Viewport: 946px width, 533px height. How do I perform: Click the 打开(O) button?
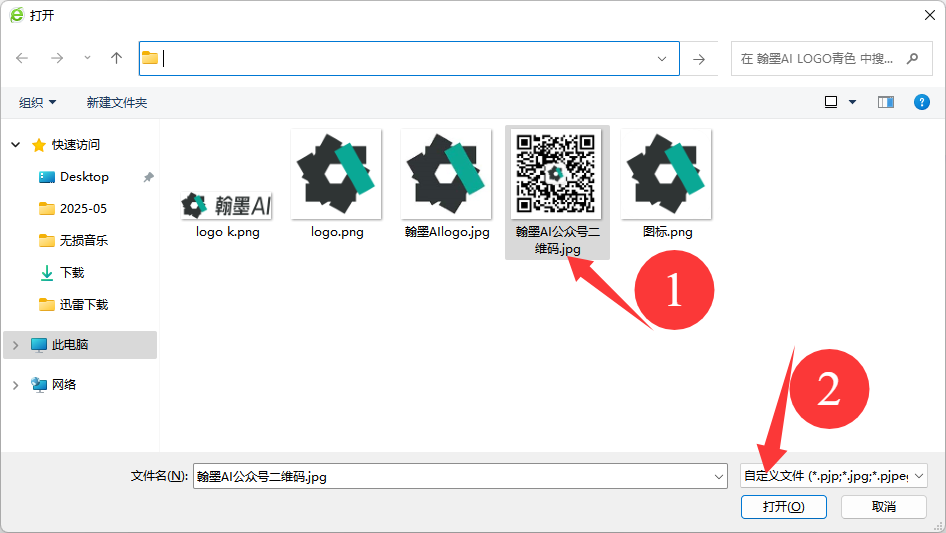pos(783,507)
